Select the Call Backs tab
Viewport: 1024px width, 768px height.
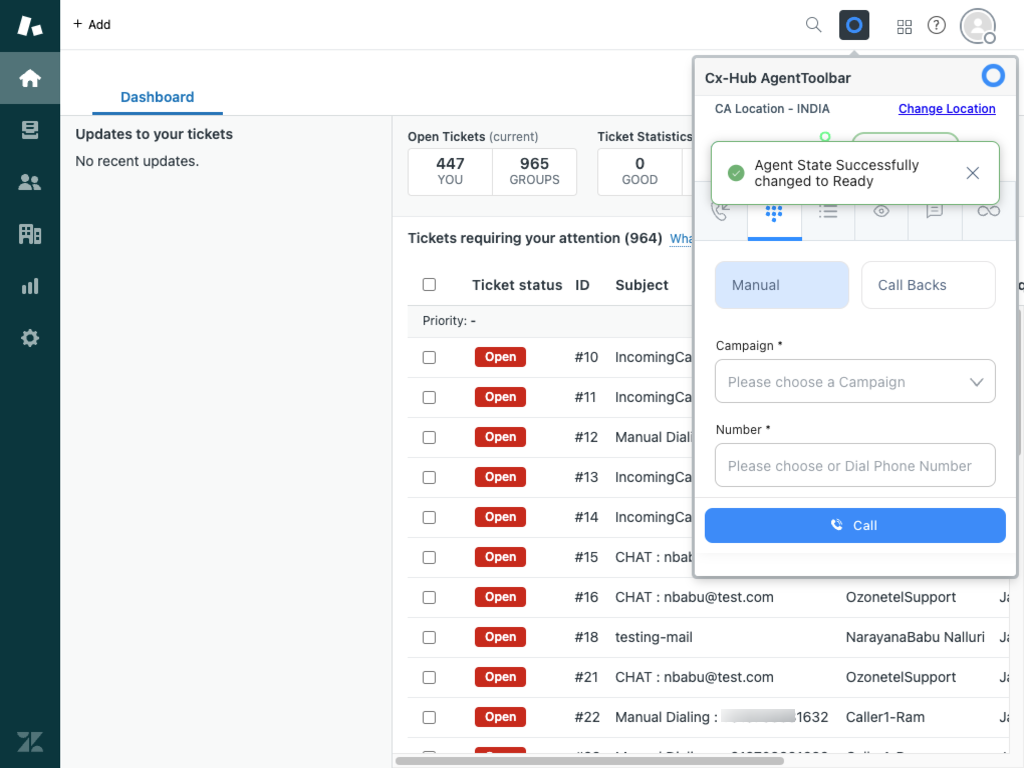[x=928, y=285]
